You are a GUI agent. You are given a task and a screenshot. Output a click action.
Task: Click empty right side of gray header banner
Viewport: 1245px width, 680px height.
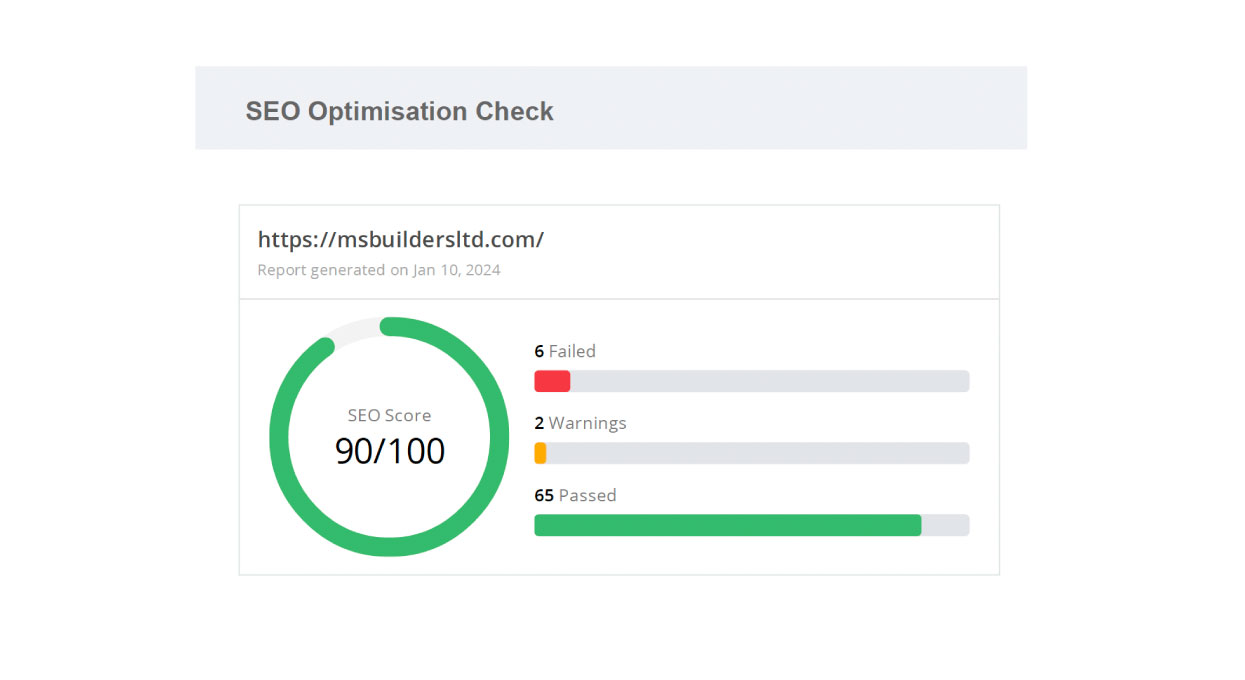point(850,108)
